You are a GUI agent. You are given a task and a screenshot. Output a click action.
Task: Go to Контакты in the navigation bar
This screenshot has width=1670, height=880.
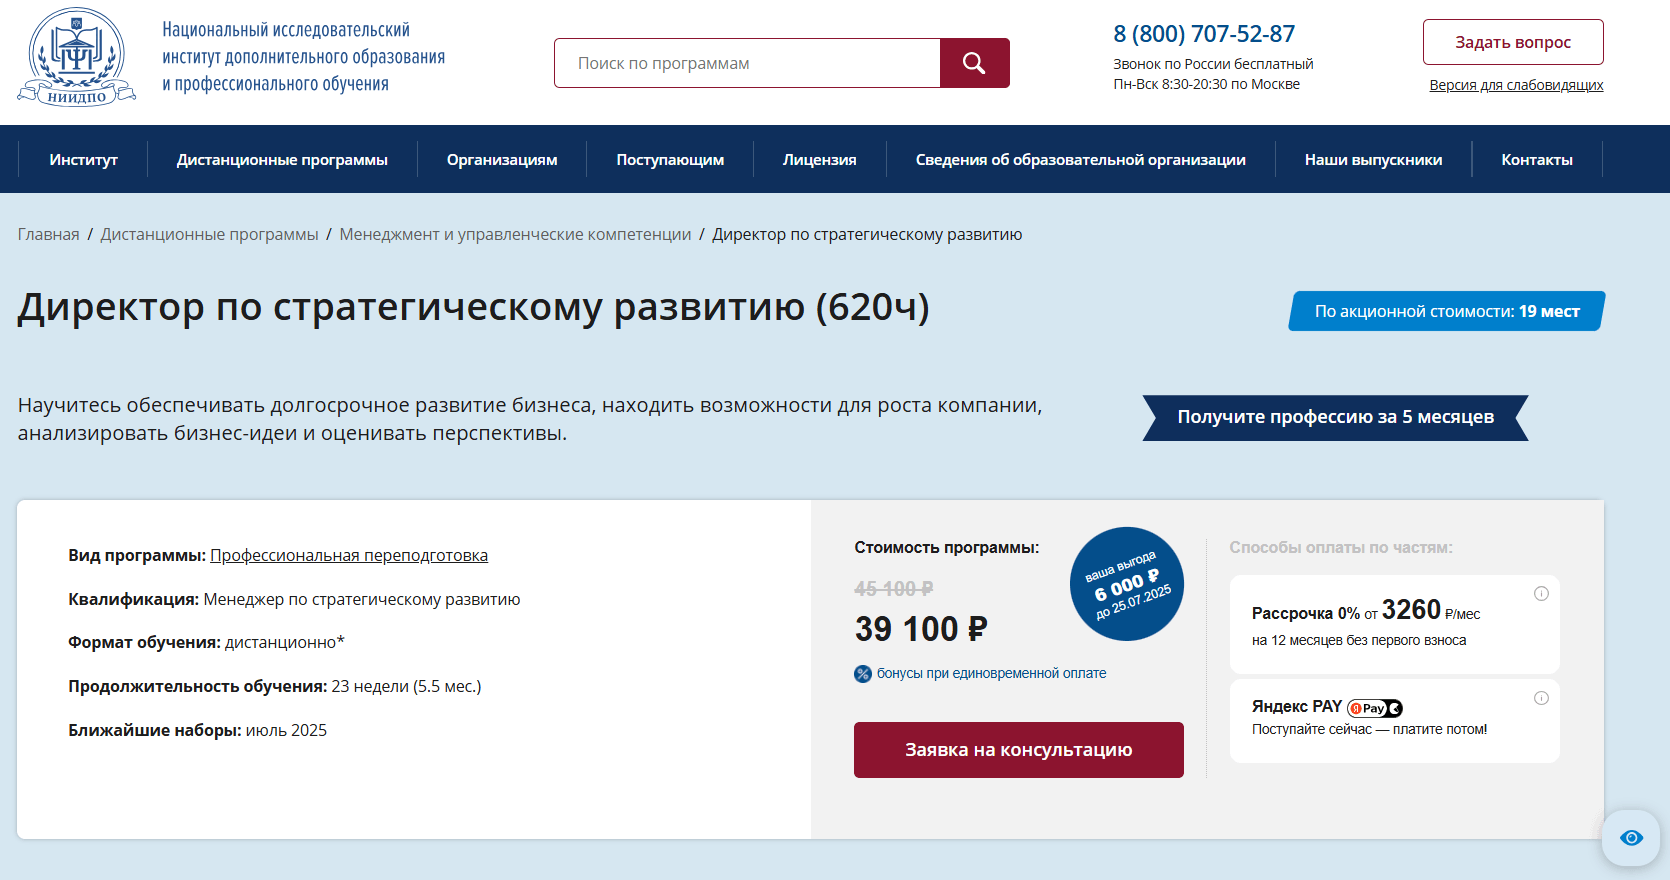(x=1537, y=160)
